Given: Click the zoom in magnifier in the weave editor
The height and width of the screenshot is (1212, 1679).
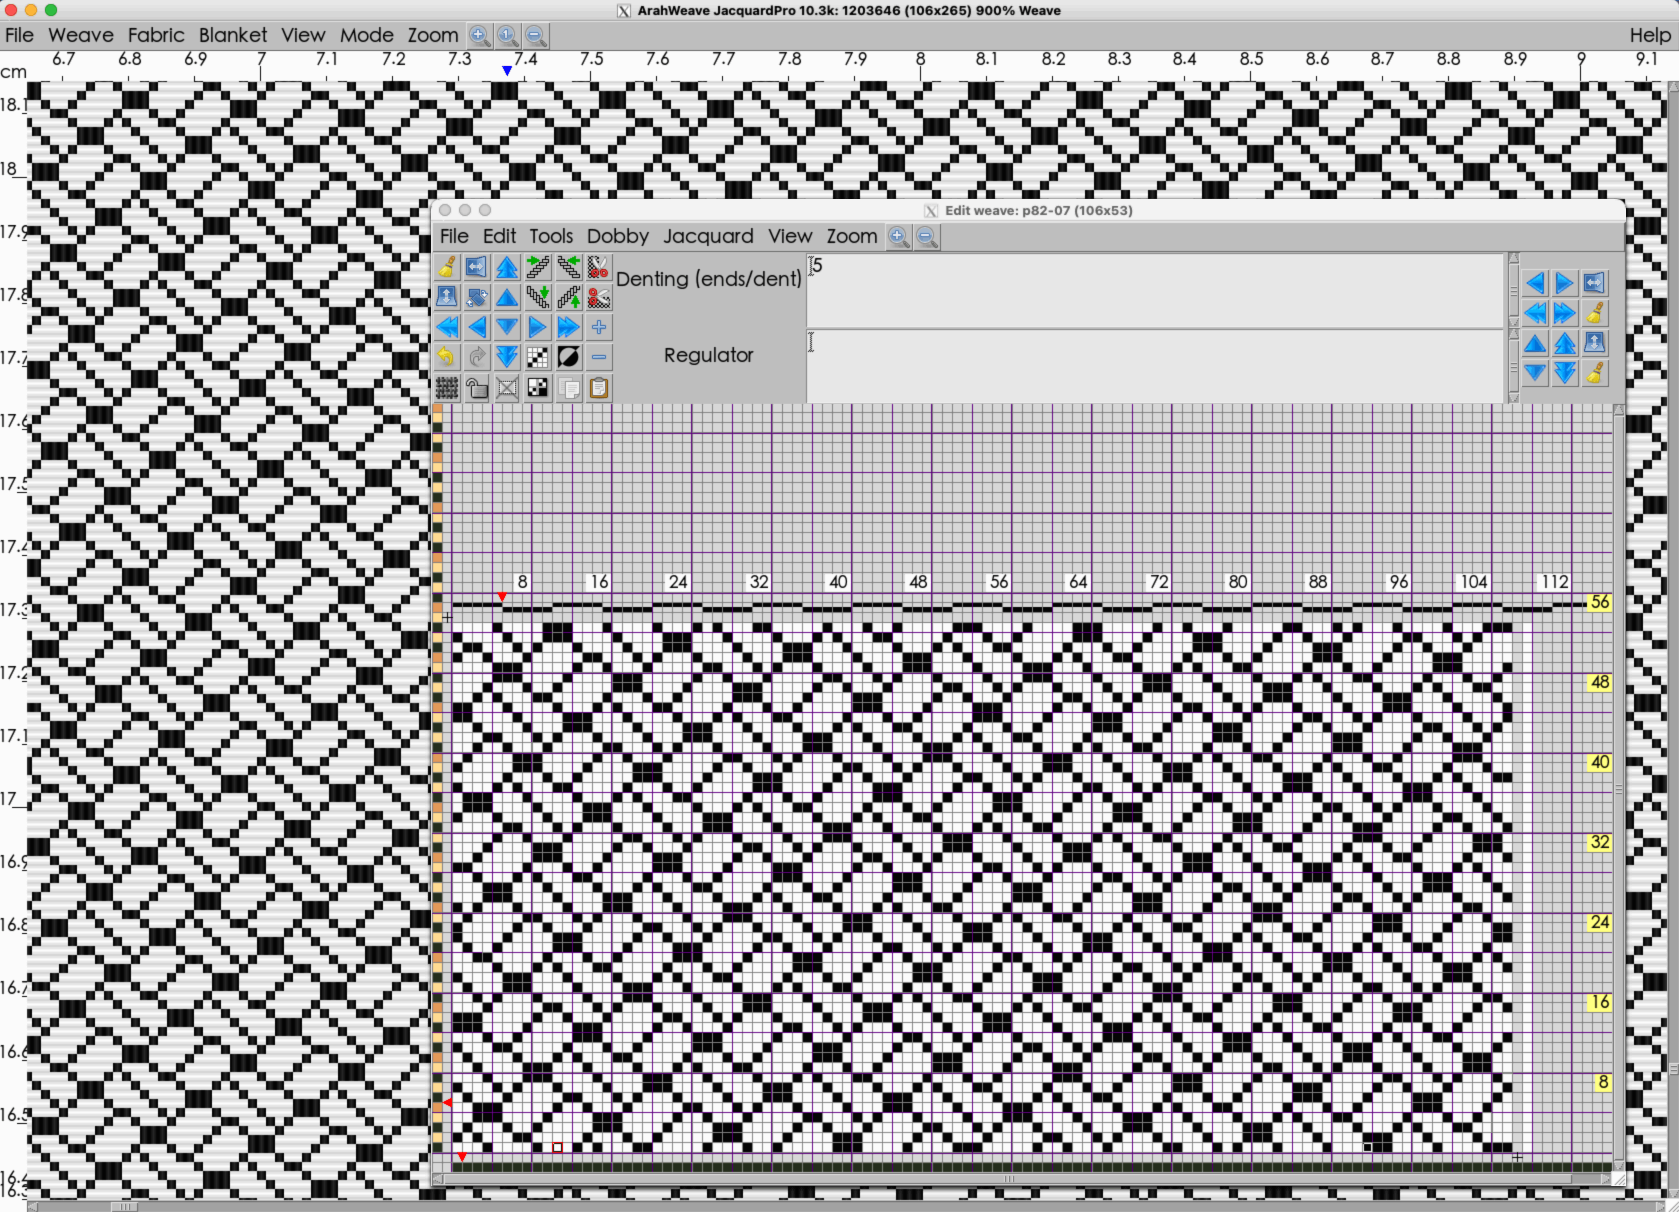Looking at the screenshot, I should [898, 237].
